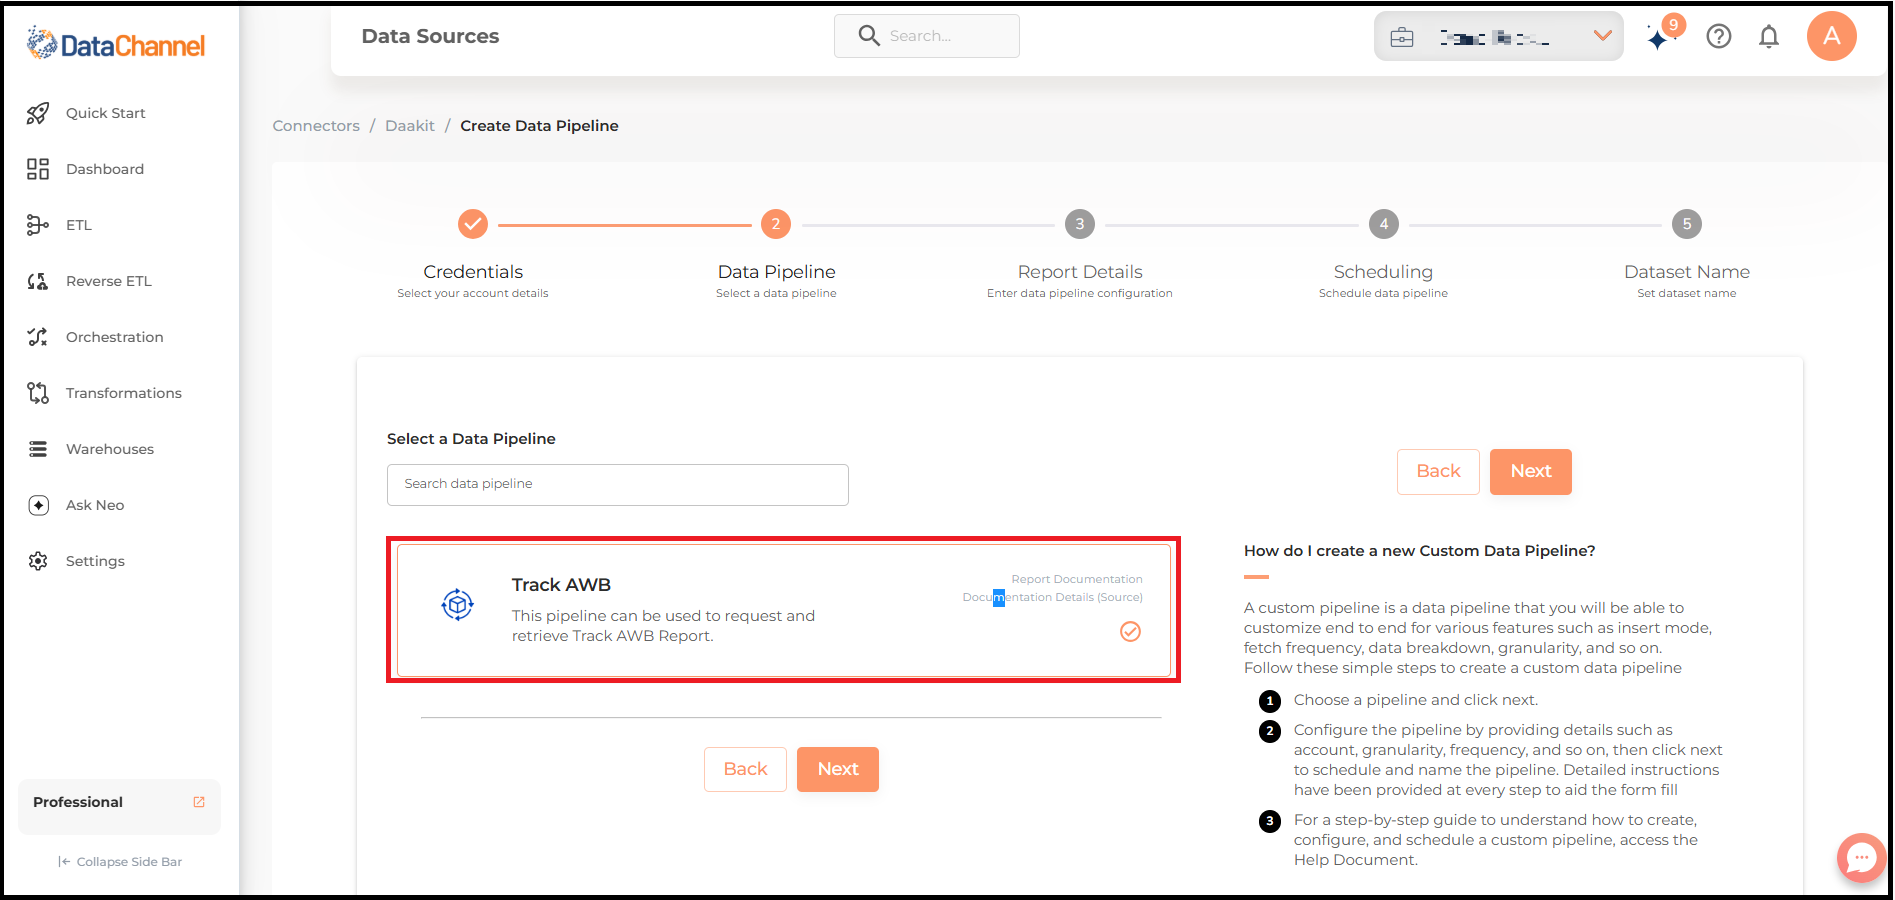
Task: Click the 'Choose a pipeline and click next.' step
Action: tap(1416, 700)
